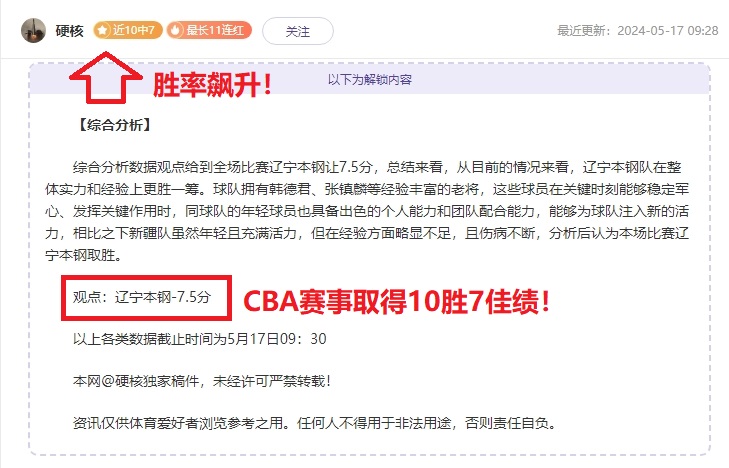
Task: Select the 最长11连红 streak badge
Action: pos(209,31)
